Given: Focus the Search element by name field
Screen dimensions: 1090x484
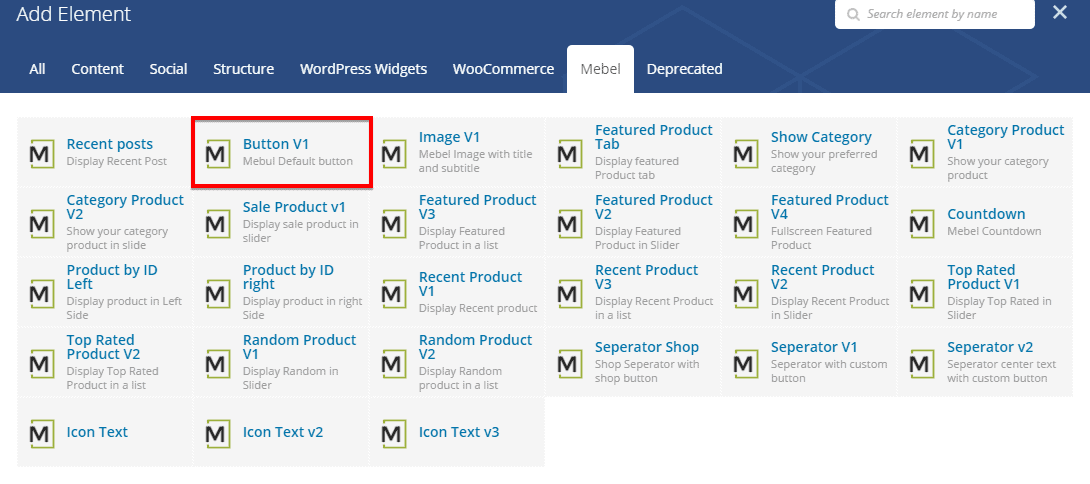Looking at the screenshot, I should 943,14.
